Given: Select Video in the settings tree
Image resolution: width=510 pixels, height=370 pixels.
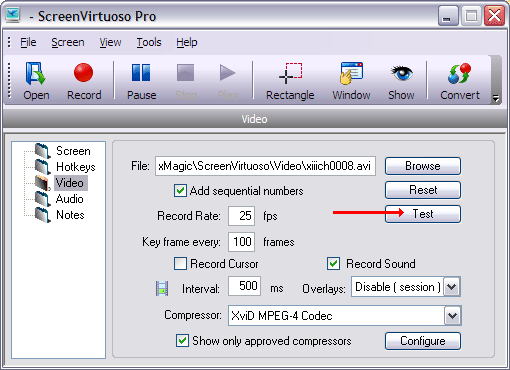Looking at the screenshot, I should coord(70,183).
